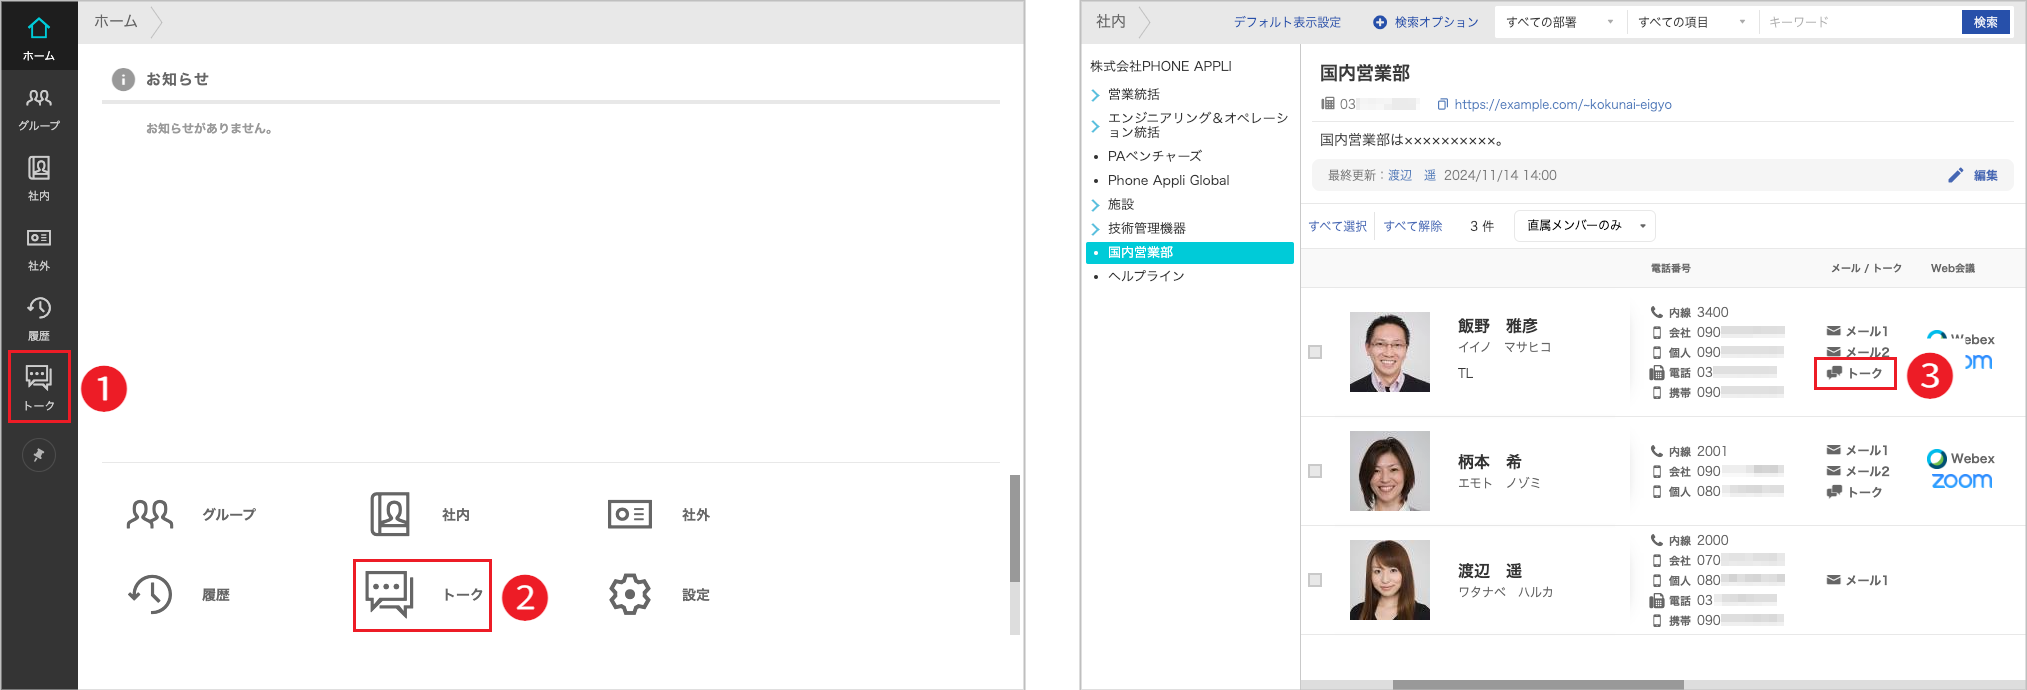Click 株式会社PHONE APPLI root label
This screenshot has width=2027, height=690.
[1161, 66]
